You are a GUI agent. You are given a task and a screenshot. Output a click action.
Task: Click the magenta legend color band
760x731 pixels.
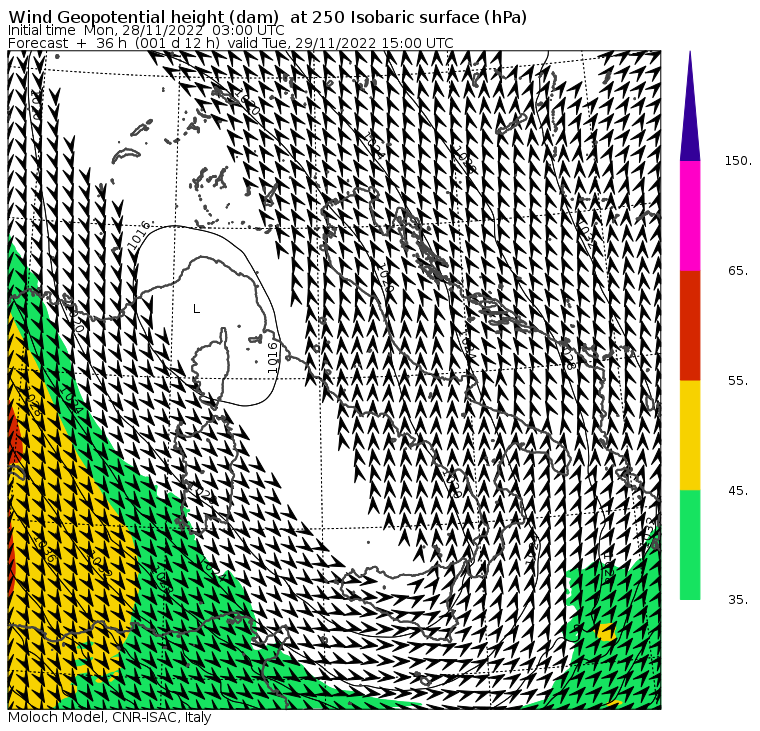690,216
